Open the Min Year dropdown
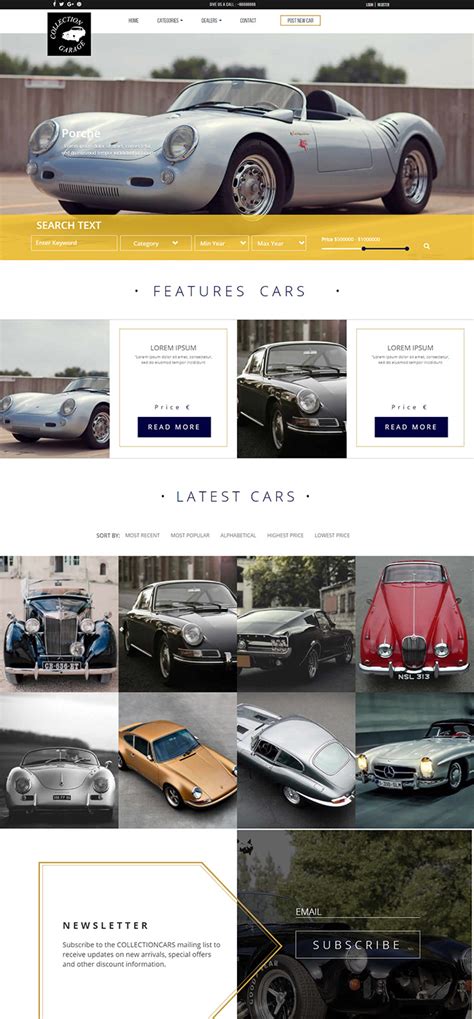 pos(222,243)
